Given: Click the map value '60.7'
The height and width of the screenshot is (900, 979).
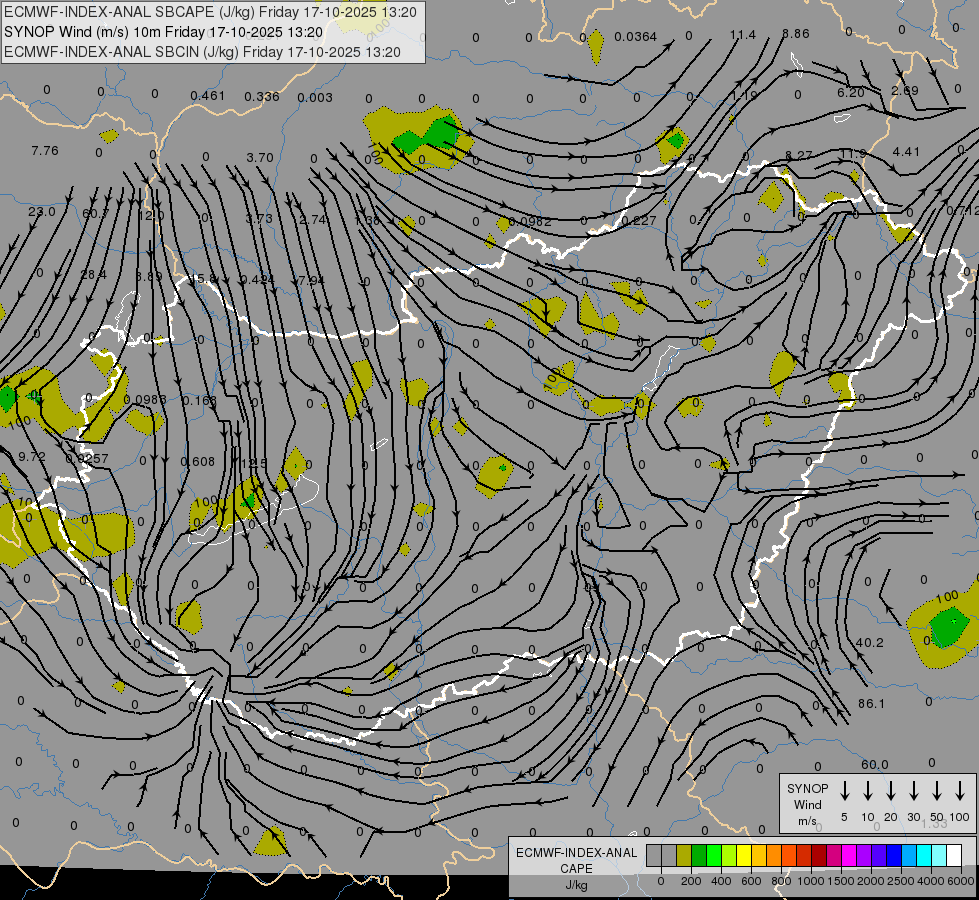Looking at the screenshot, I should [x=96, y=214].
